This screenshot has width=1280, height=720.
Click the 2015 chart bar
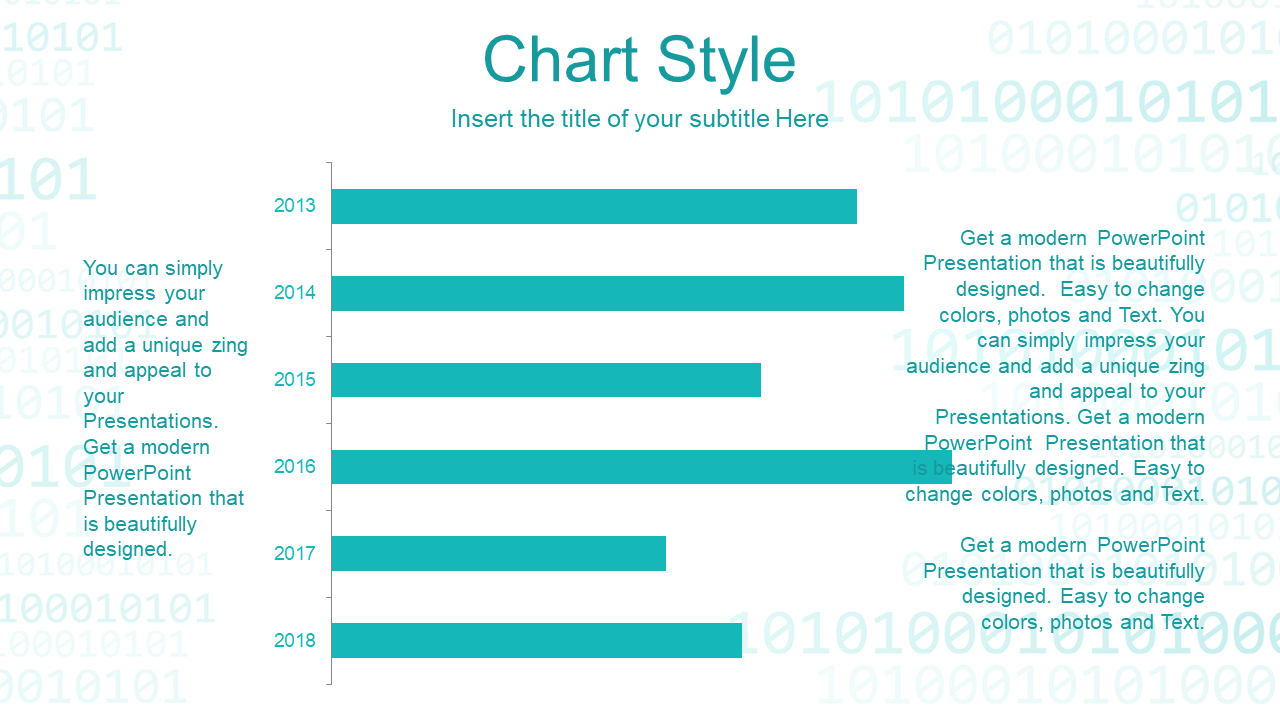click(x=546, y=380)
